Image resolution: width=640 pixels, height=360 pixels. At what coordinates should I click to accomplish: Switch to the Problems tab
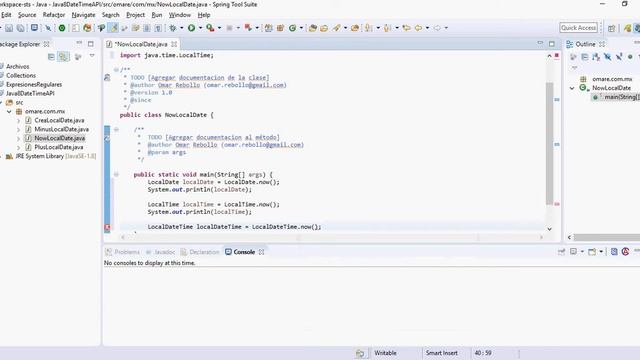coord(122,252)
